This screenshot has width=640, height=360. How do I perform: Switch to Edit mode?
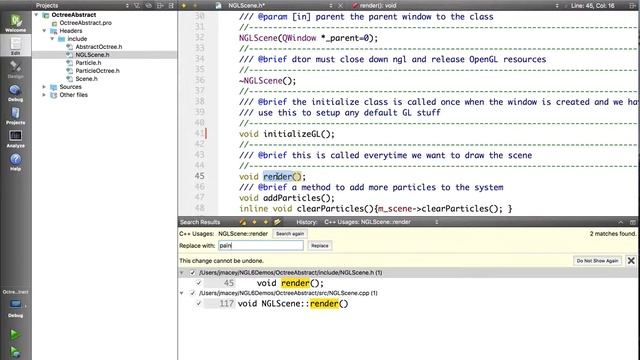coord(16,45)
